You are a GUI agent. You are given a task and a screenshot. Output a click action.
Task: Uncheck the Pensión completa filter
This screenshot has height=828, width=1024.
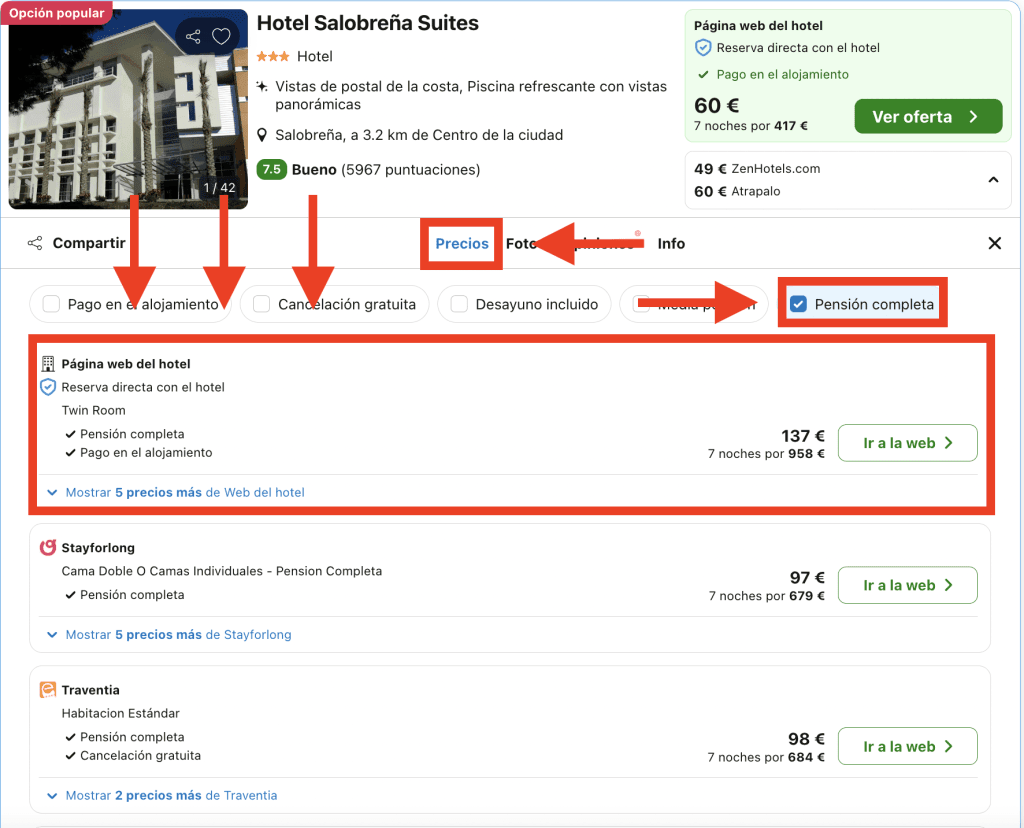pos(798,304)
